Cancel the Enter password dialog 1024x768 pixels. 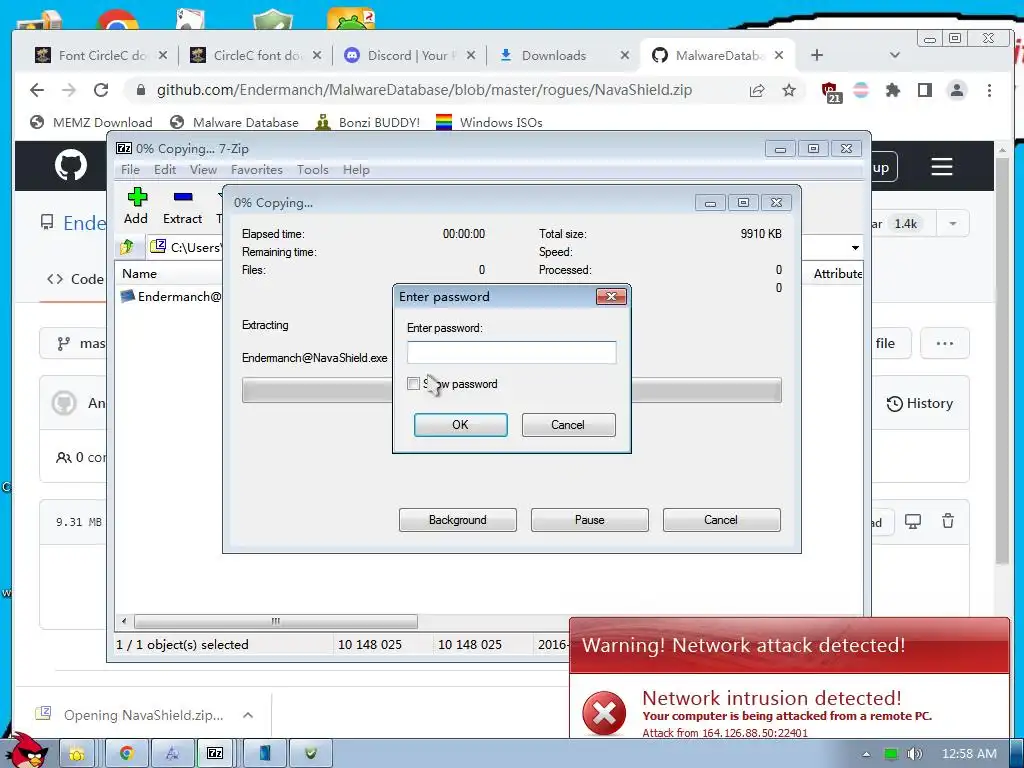click(x=568, y=424)
